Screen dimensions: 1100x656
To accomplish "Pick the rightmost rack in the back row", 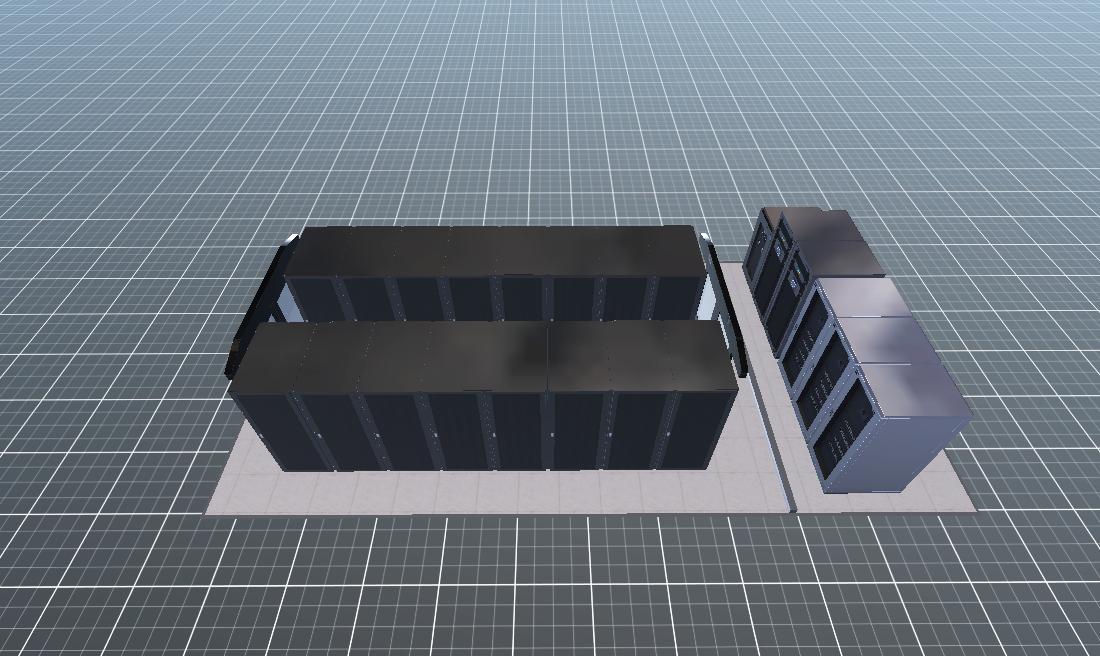I will pos(677,297).
